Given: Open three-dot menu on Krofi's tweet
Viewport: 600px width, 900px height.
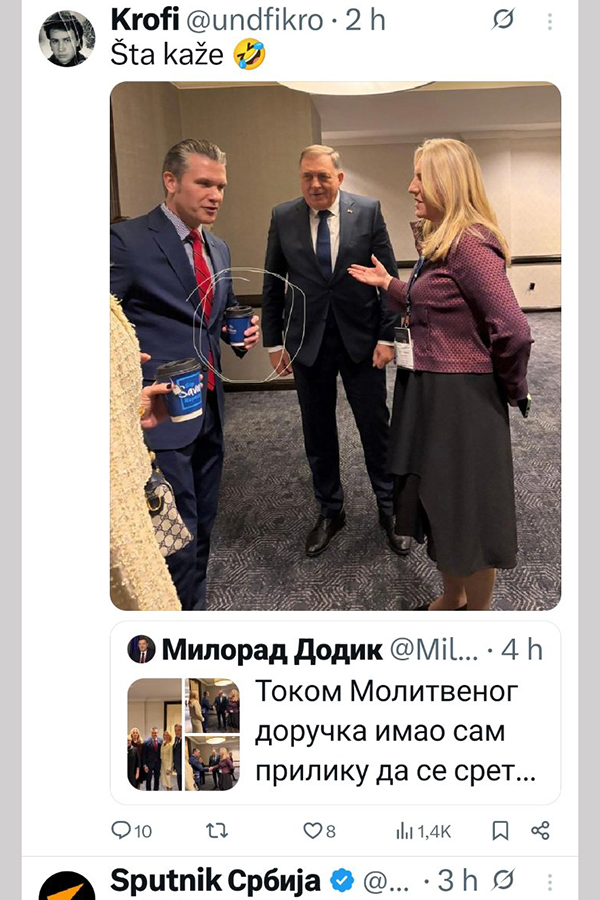Looking at the screenshot, I should [549, 21].
